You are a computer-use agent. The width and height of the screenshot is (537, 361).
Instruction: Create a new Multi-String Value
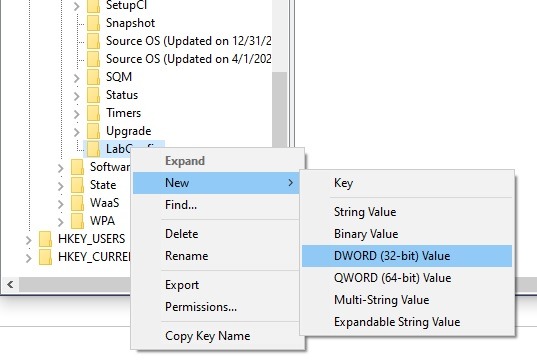407,300
